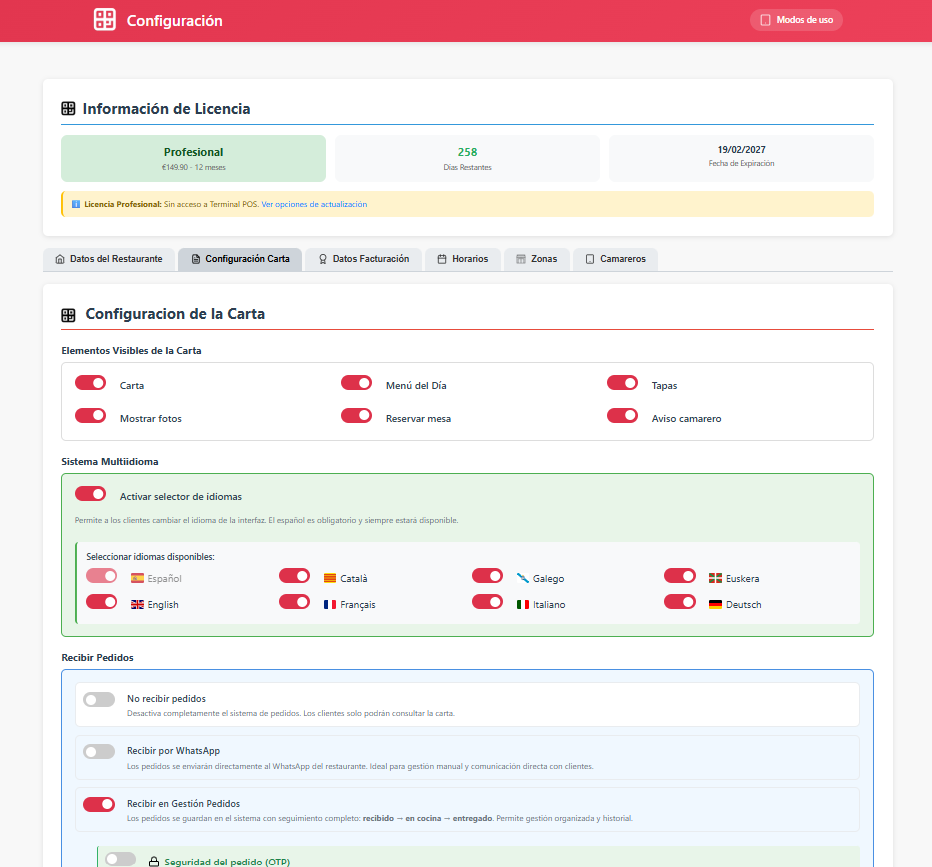Switch off Mostrar fotos
This screenshot has height=867, width=932.
coord(90,415)
